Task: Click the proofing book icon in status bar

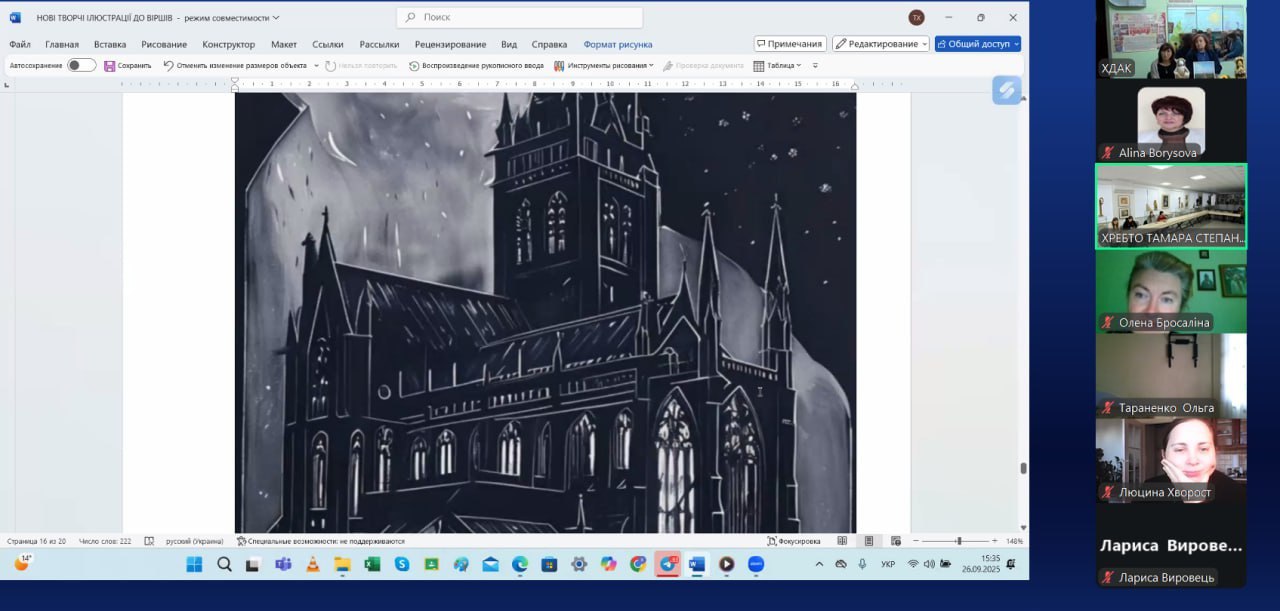Action: 149,541
